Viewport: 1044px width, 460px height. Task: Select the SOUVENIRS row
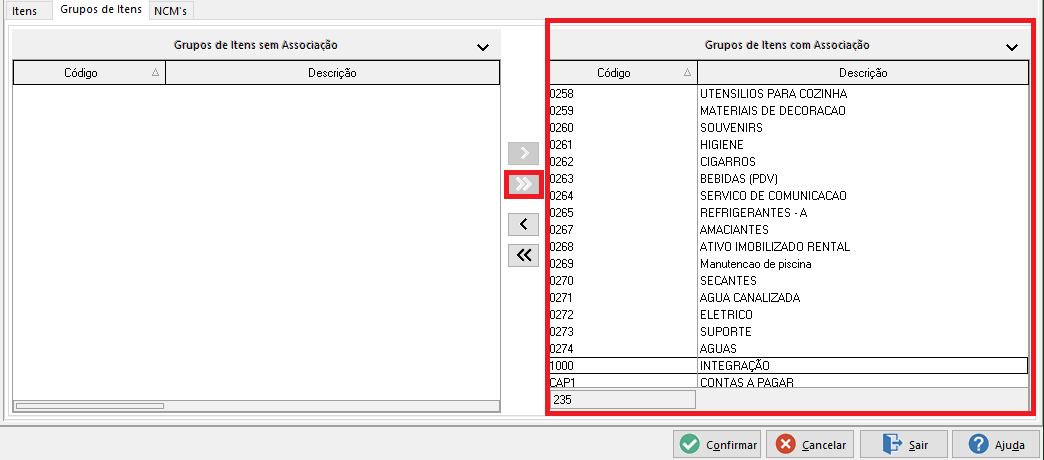[x=788, y=127]
